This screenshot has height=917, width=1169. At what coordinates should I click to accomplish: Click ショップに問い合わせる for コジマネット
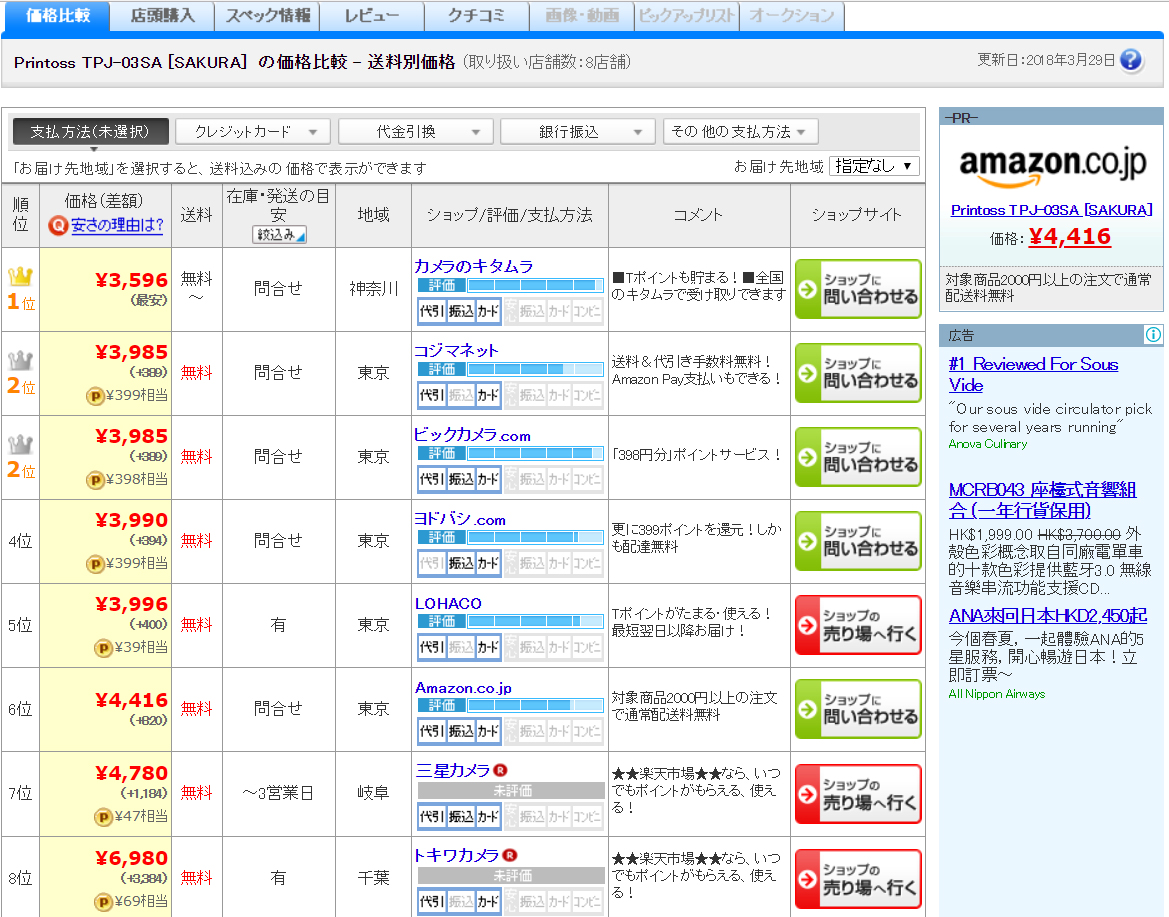[858, 374]
